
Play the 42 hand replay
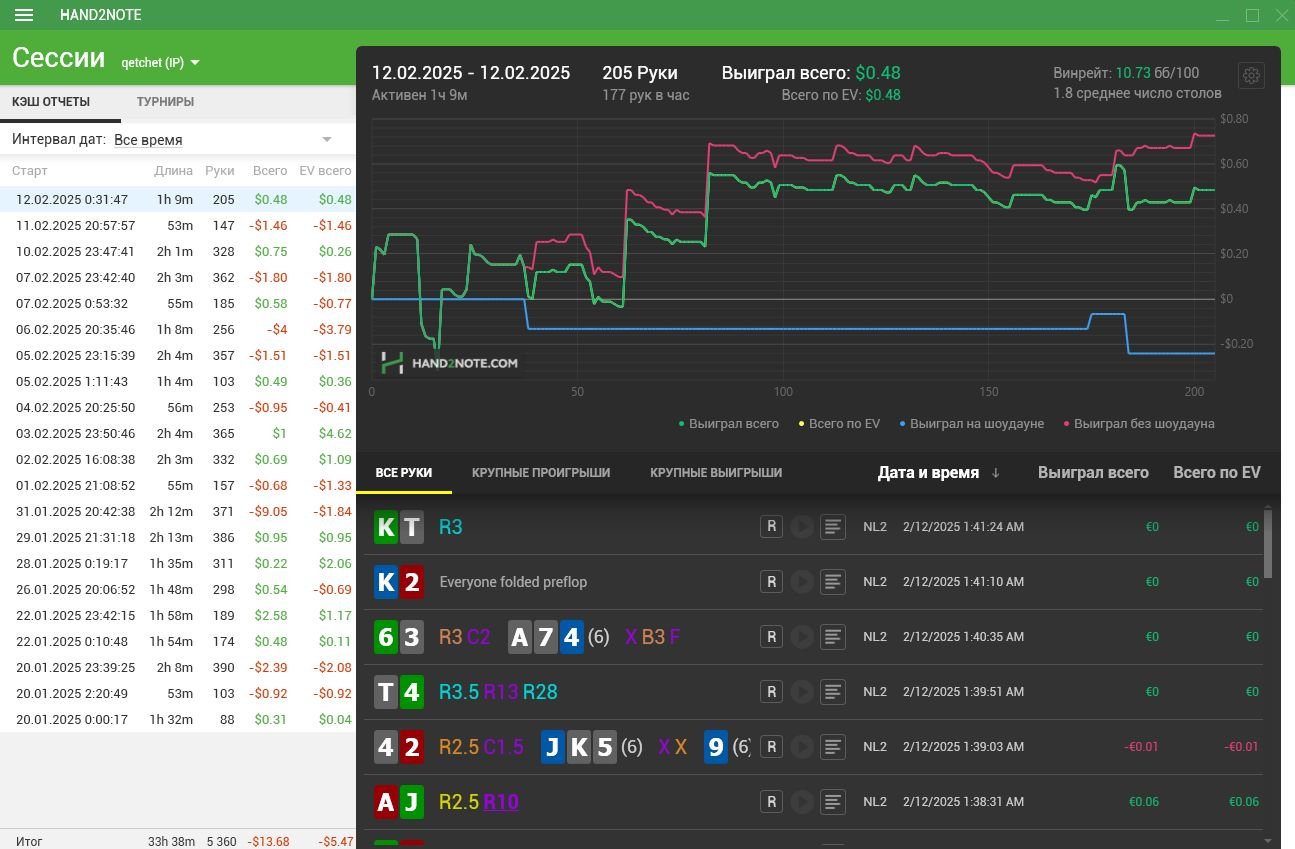coord(802,746)
